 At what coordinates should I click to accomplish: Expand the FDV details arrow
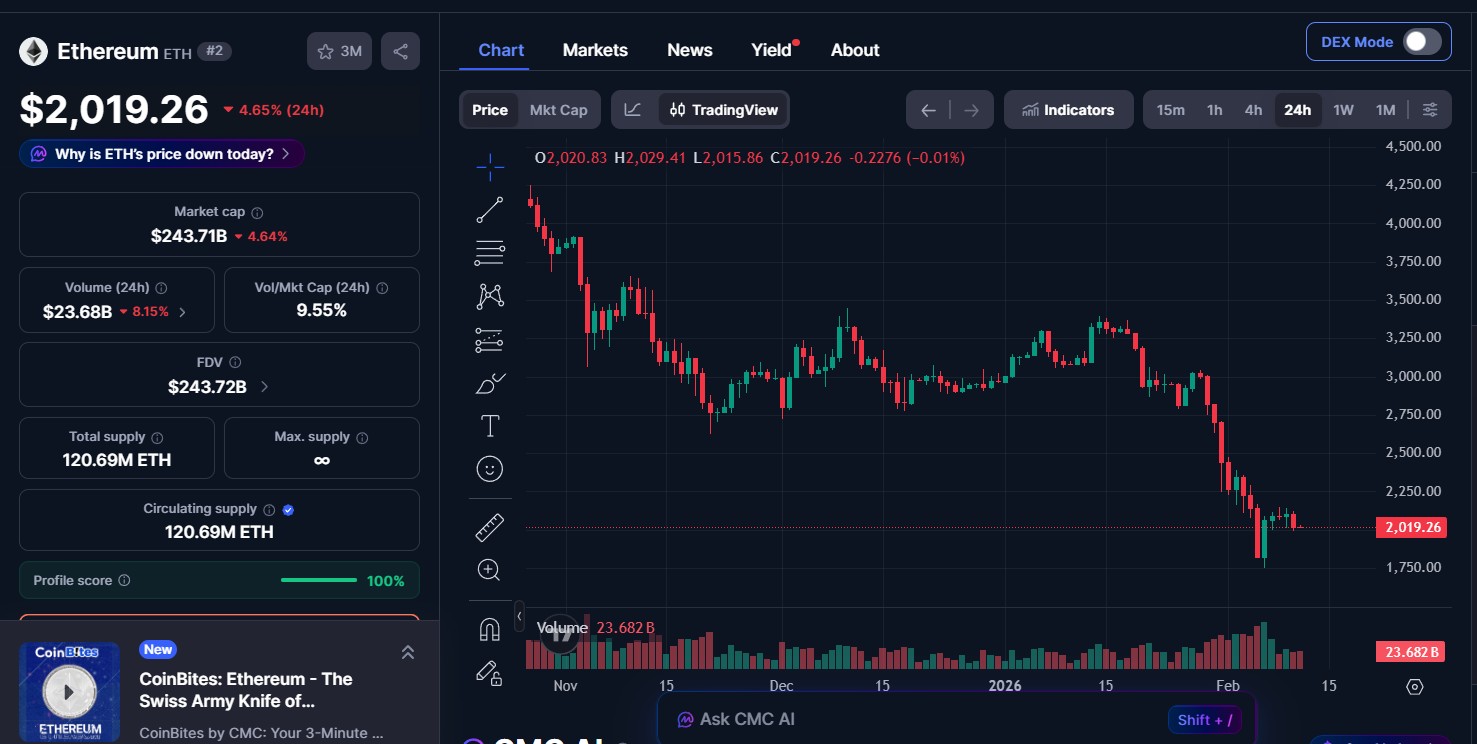click(x=264, y=386)
